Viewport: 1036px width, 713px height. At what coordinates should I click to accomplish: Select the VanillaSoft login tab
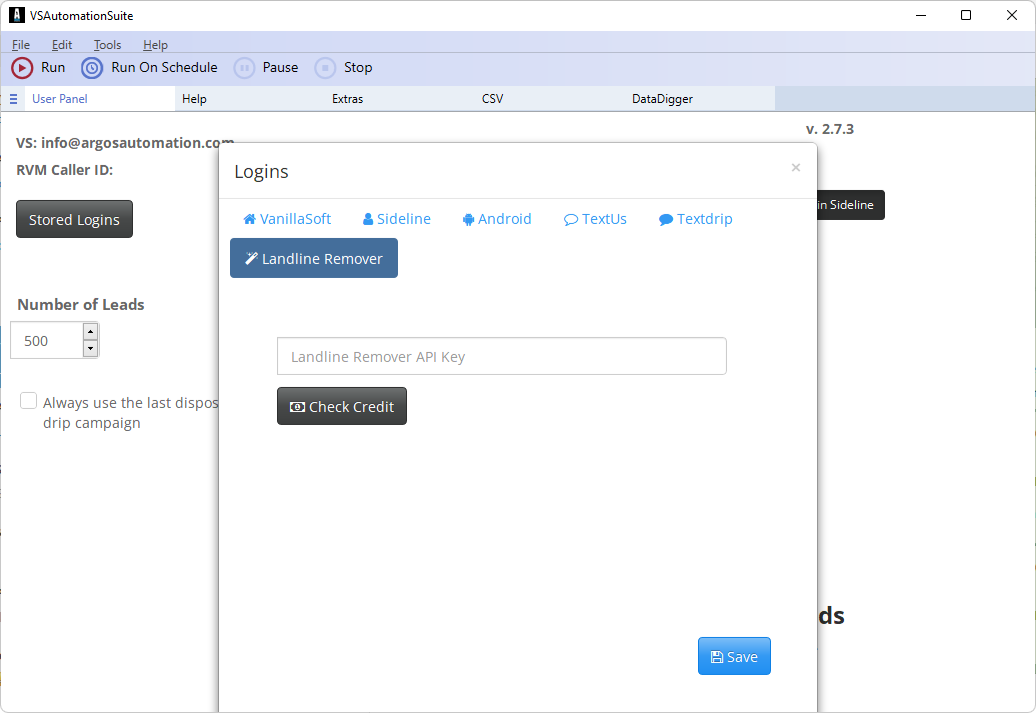pyautogui.click(x=287, y=219)
